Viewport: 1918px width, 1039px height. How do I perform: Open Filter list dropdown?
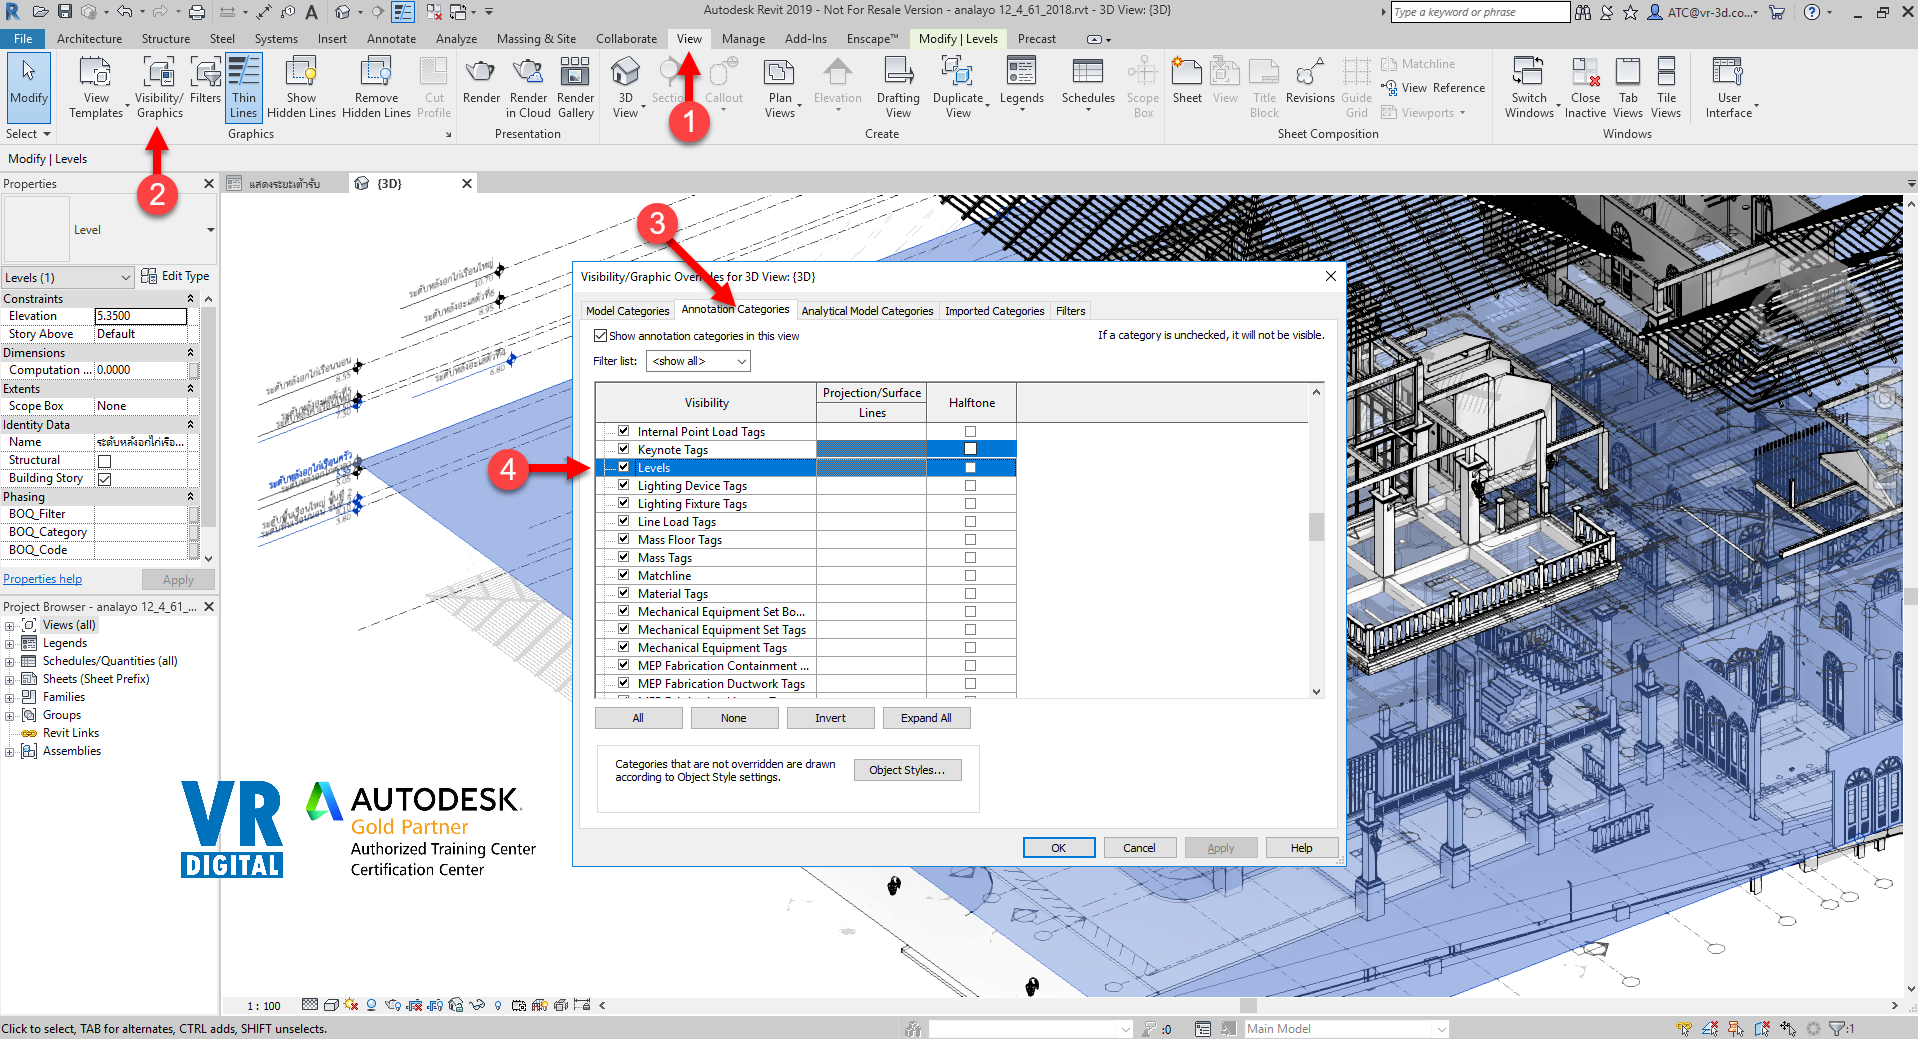pos(698,361)
